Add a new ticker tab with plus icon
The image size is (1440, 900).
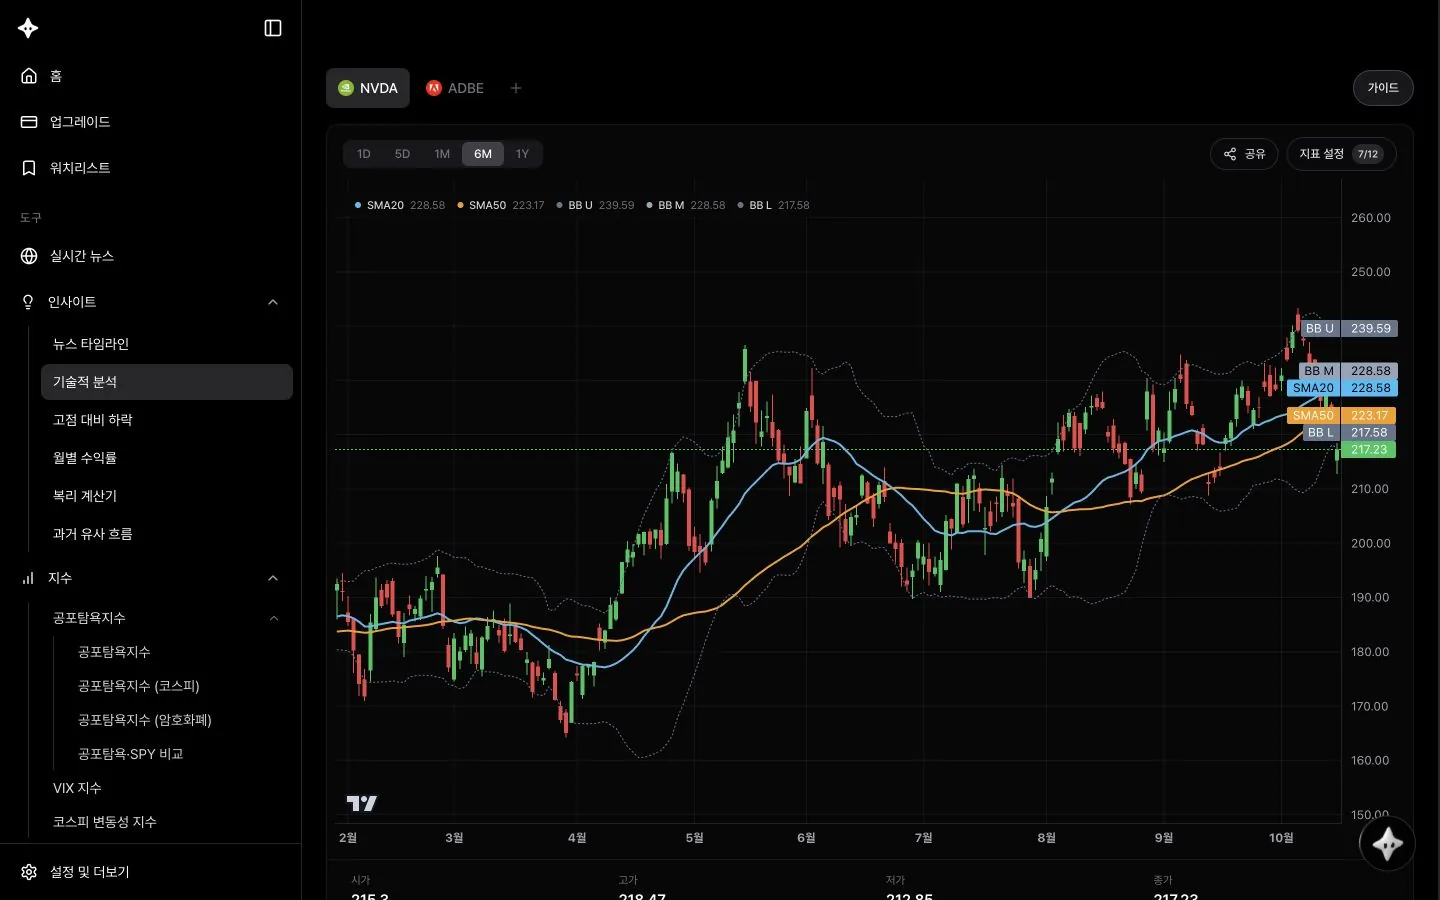coord(516,88)
